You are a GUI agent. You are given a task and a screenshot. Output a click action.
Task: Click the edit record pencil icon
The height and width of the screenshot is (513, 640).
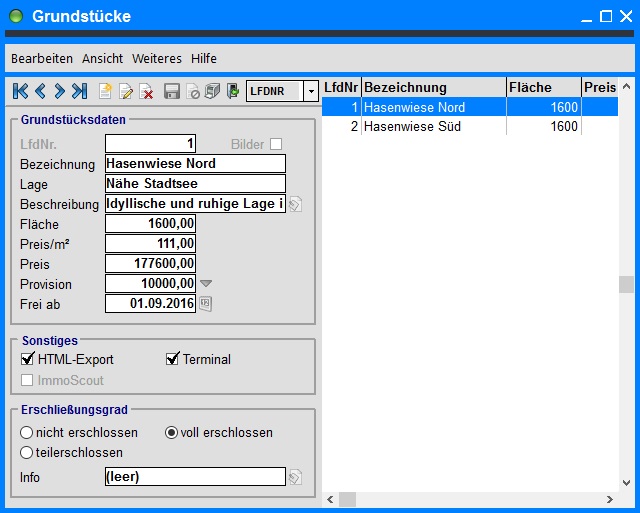coord(126,91)
